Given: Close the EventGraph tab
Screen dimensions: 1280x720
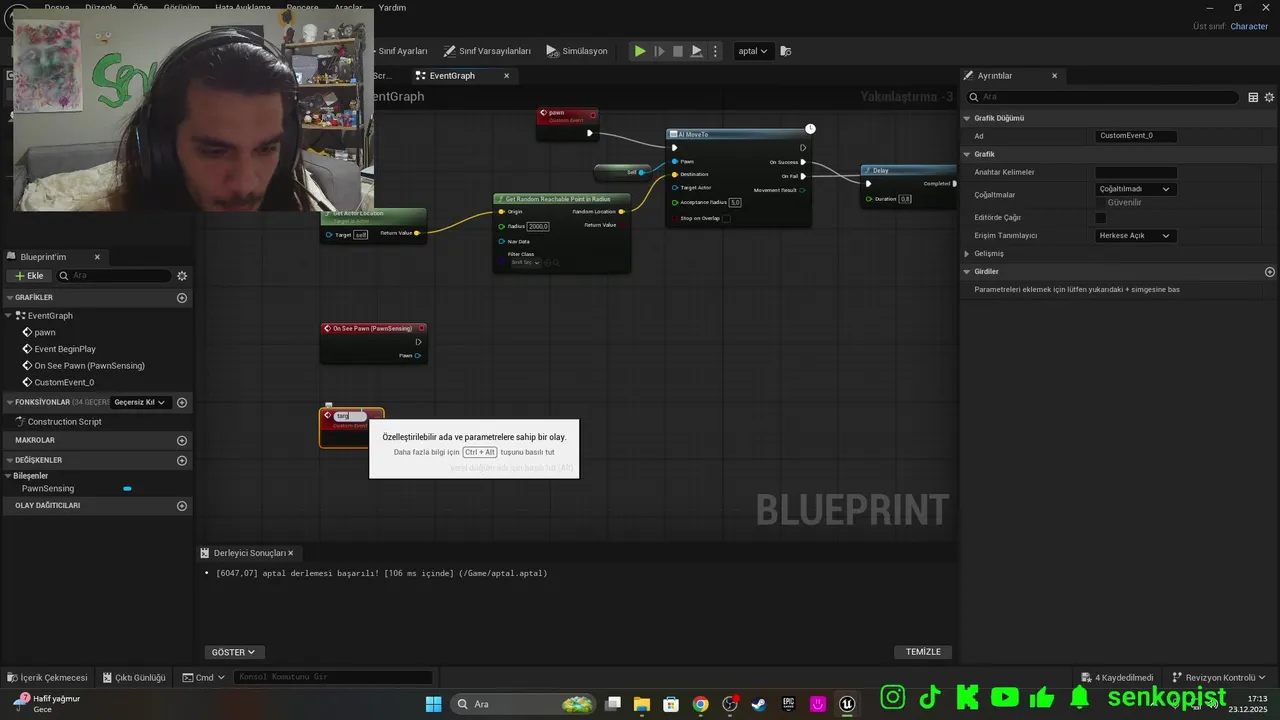Looking at the screenshot, I should (507, 76).
